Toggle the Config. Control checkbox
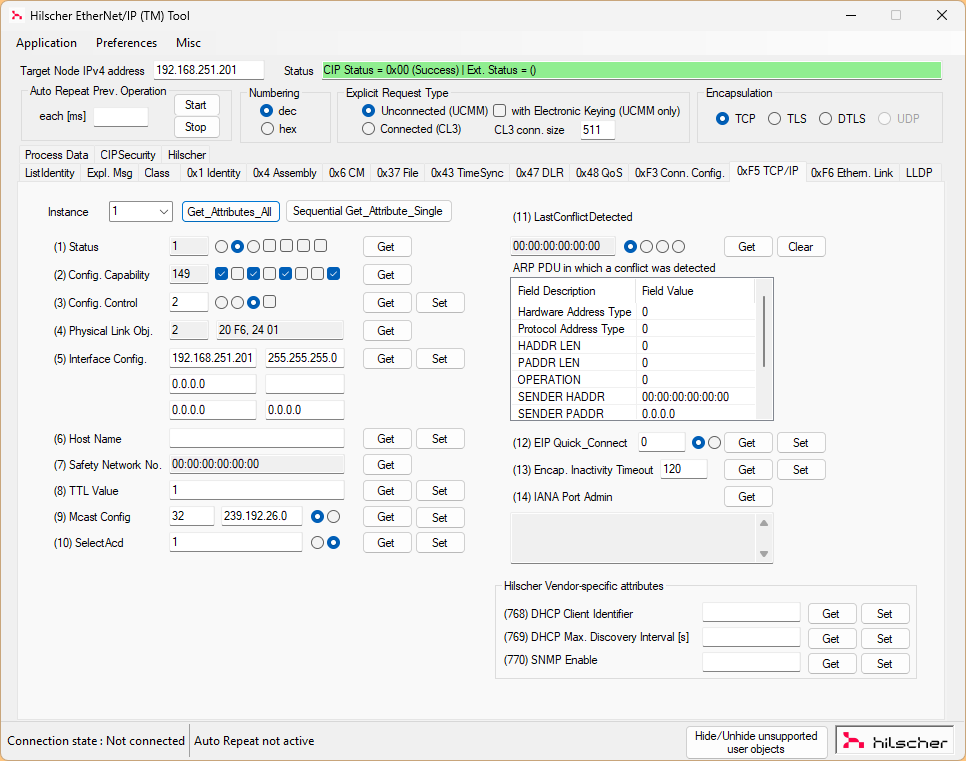 click(x=269, y=301)
